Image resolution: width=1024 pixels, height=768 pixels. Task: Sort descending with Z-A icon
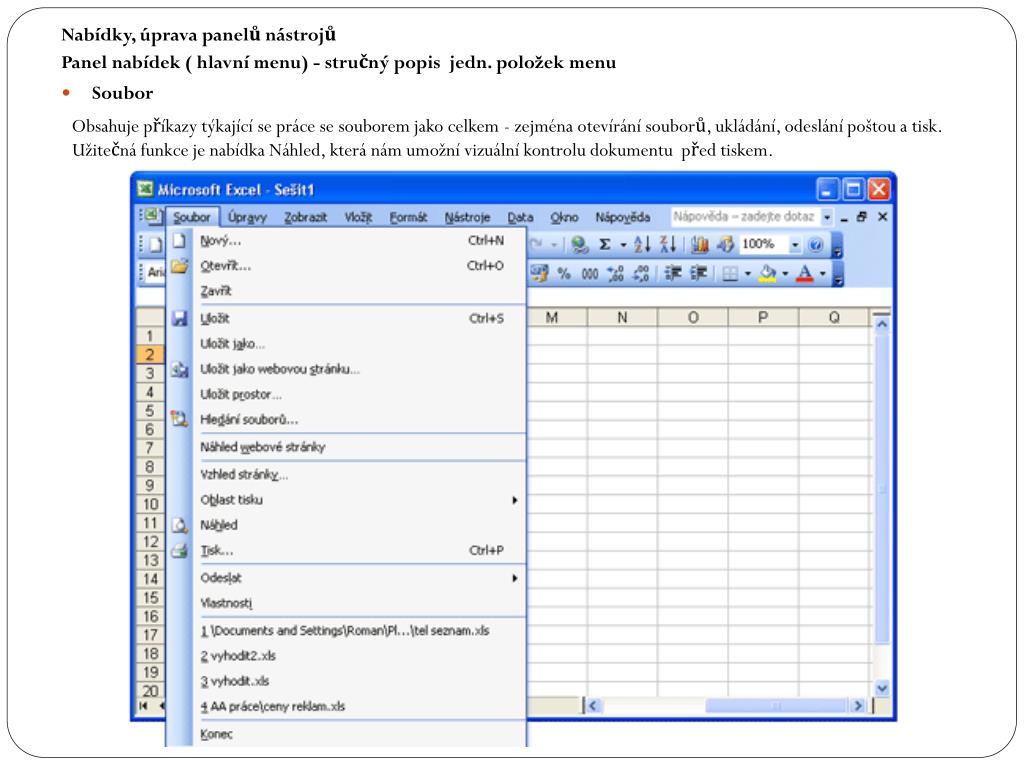[667, 245]
